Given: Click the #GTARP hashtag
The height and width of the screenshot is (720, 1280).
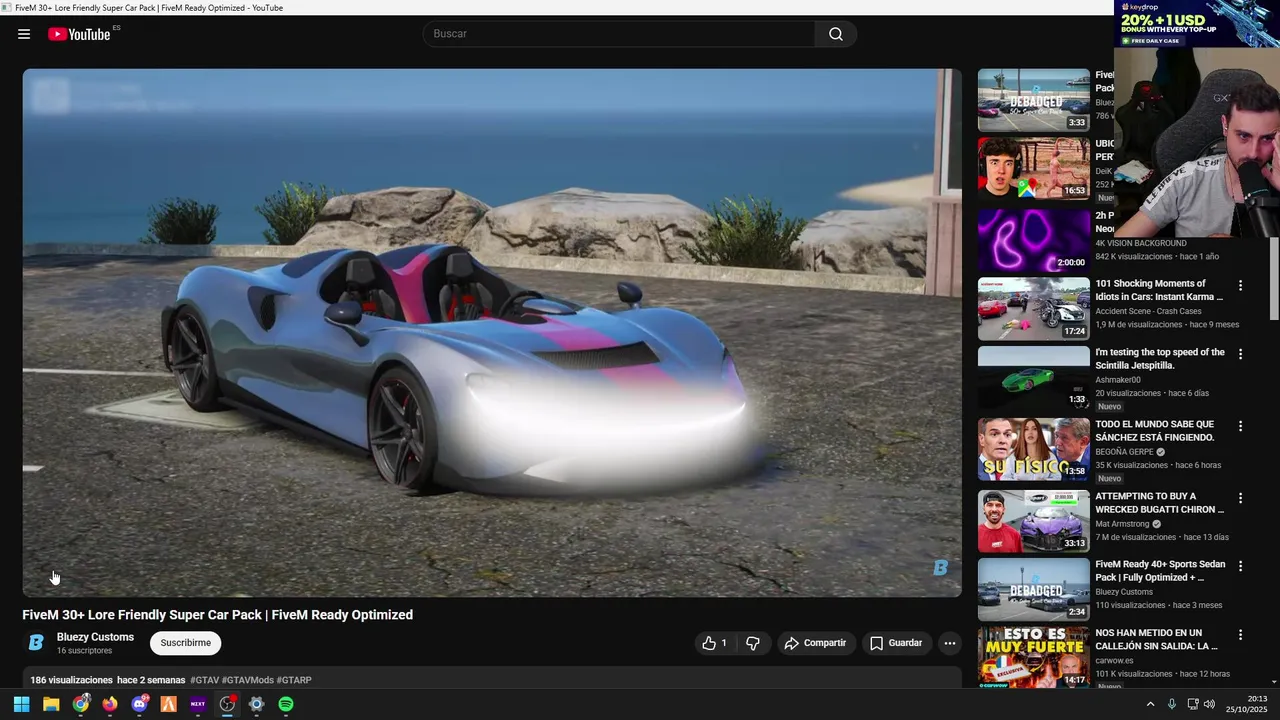Looking at the screenshot, I should tap(294, 680).
